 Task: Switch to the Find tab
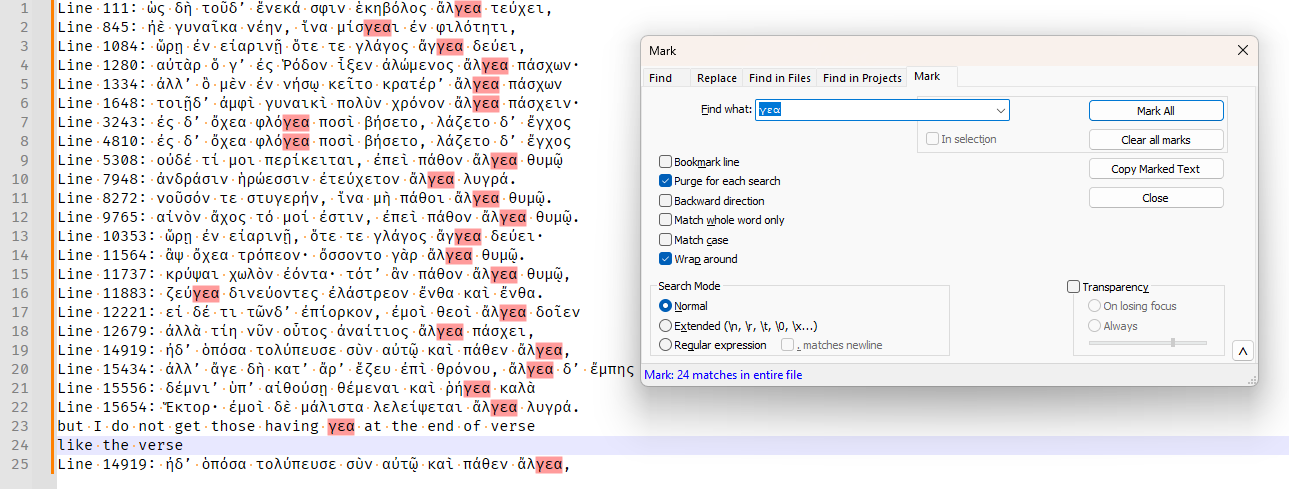(661, 78)
